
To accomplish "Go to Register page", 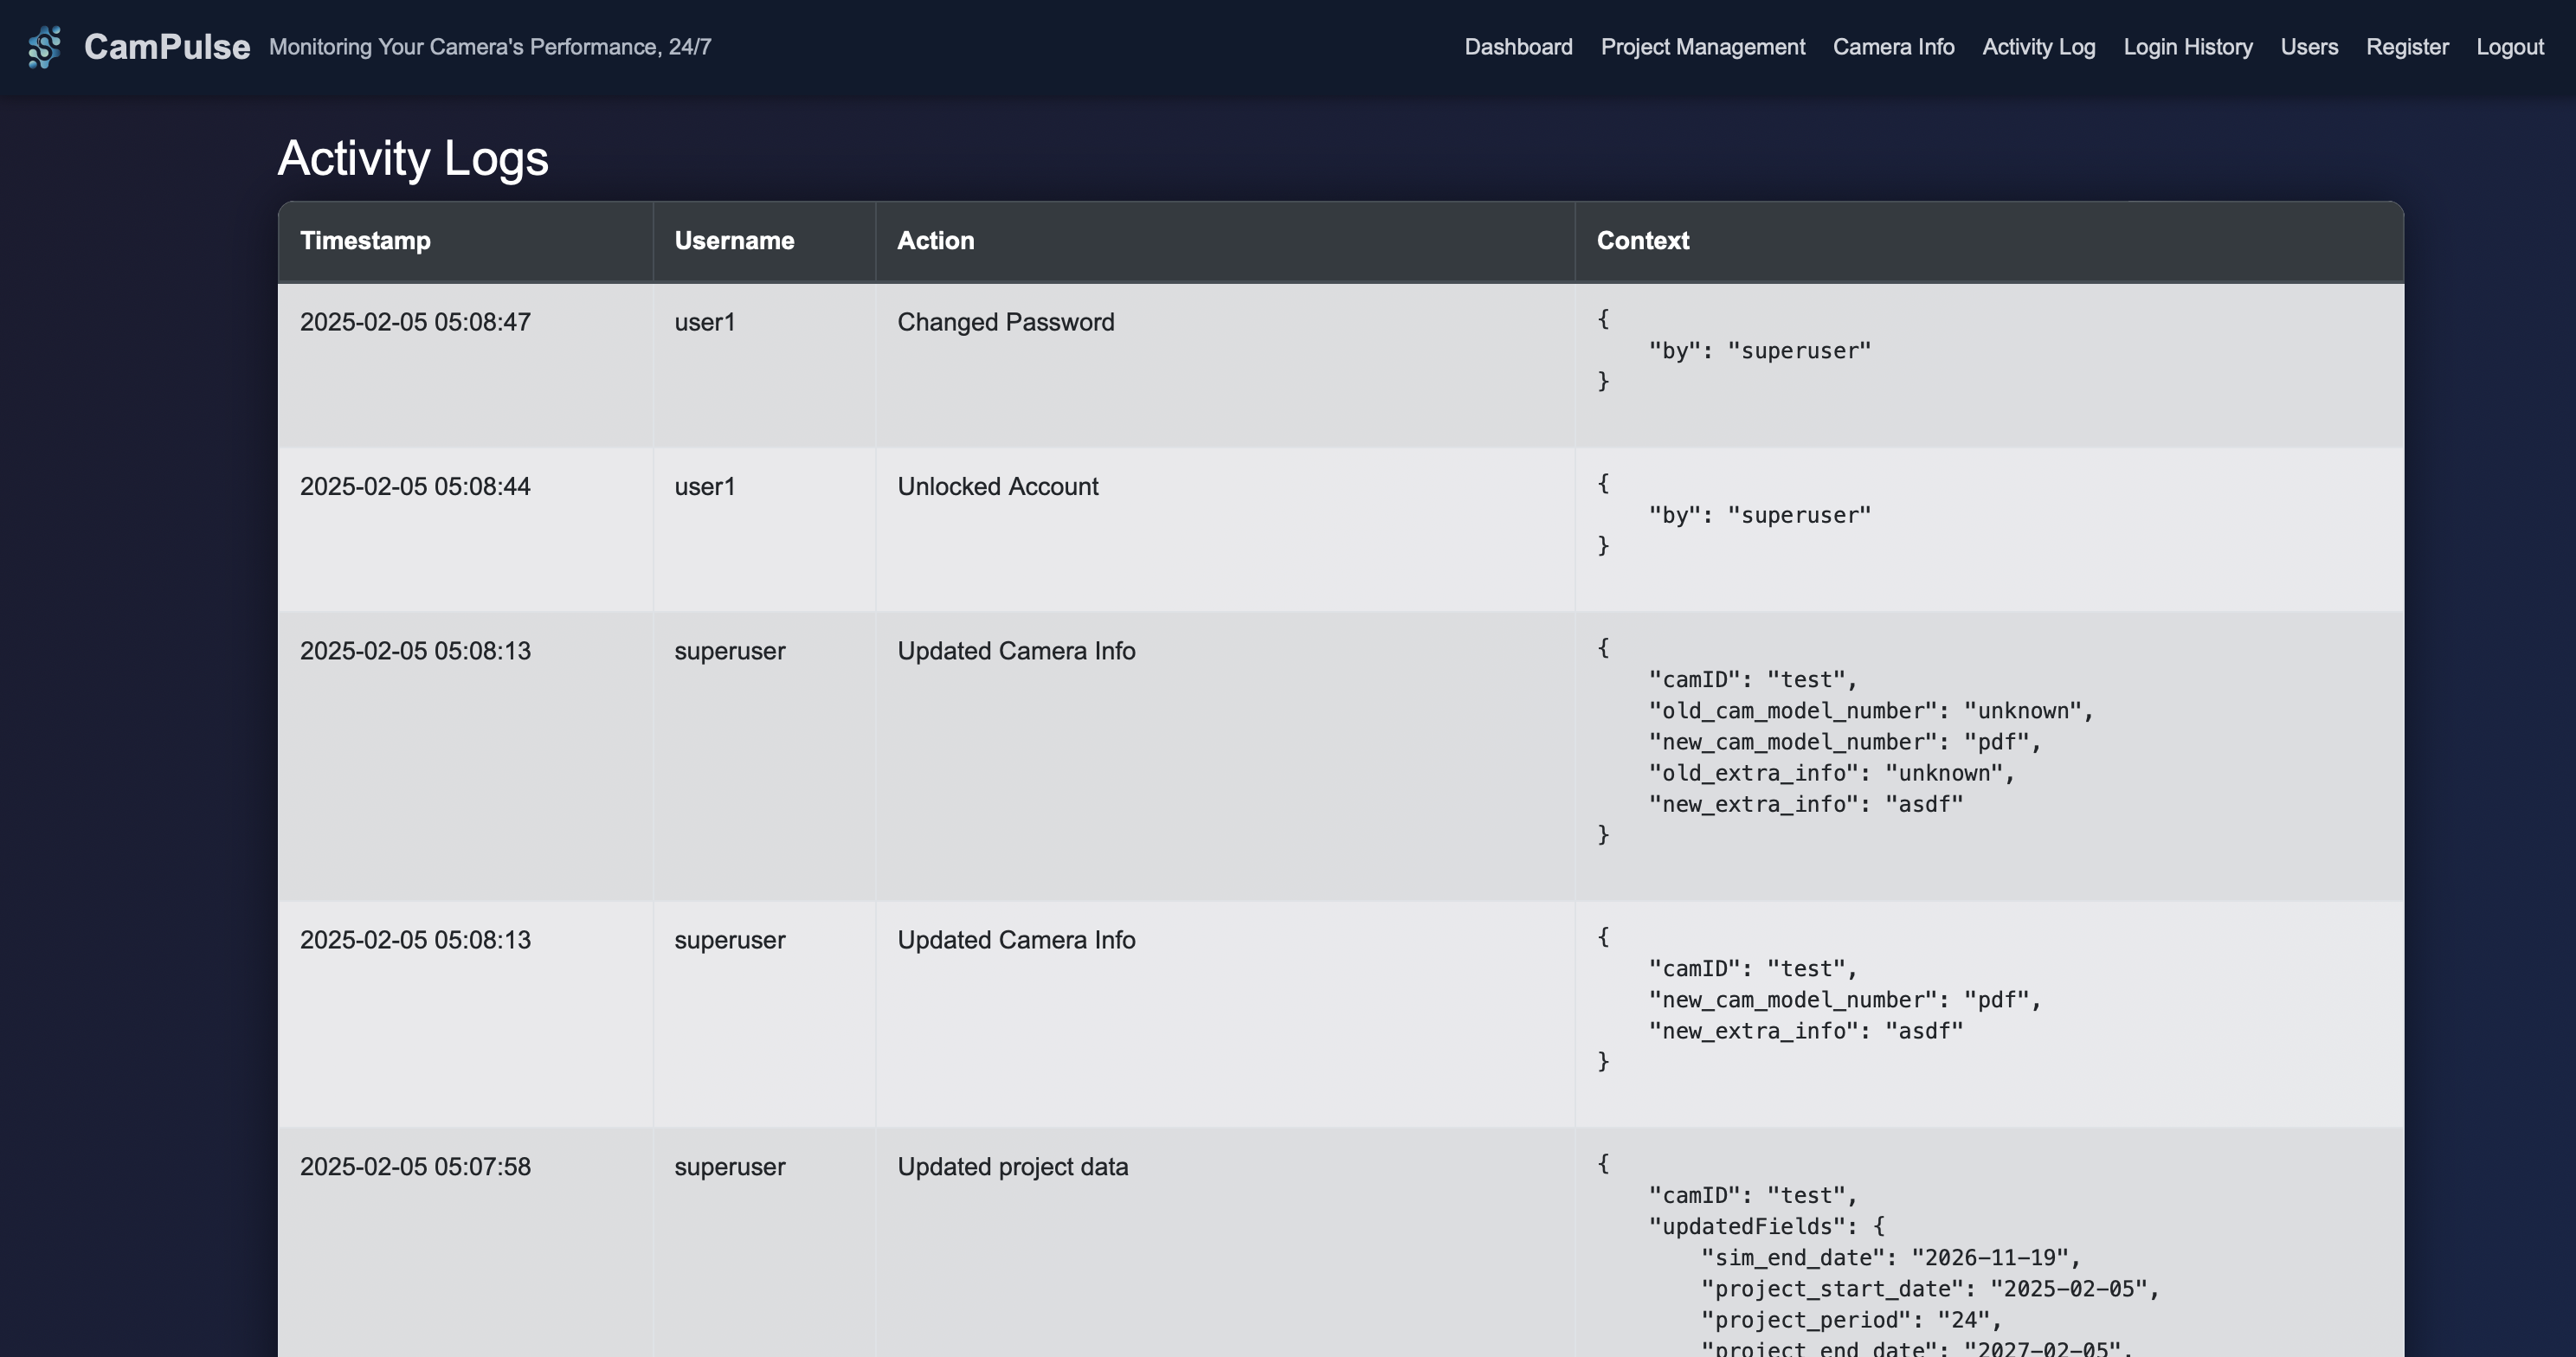I will pos(2406,47).
